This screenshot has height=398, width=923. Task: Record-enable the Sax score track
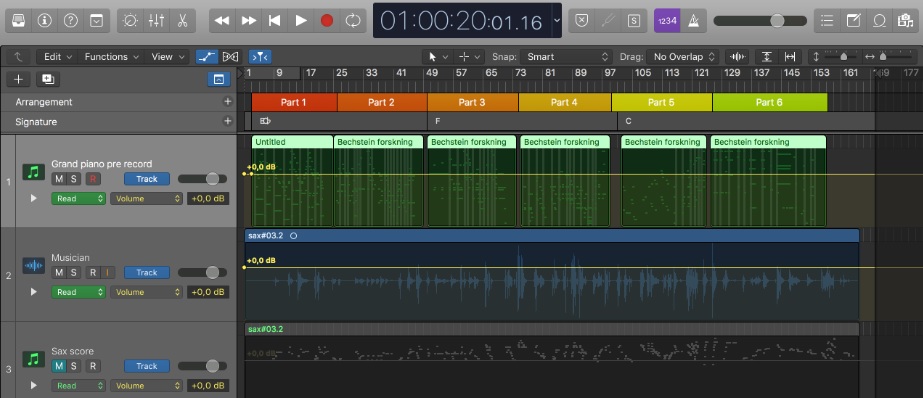tap(92, 366)
